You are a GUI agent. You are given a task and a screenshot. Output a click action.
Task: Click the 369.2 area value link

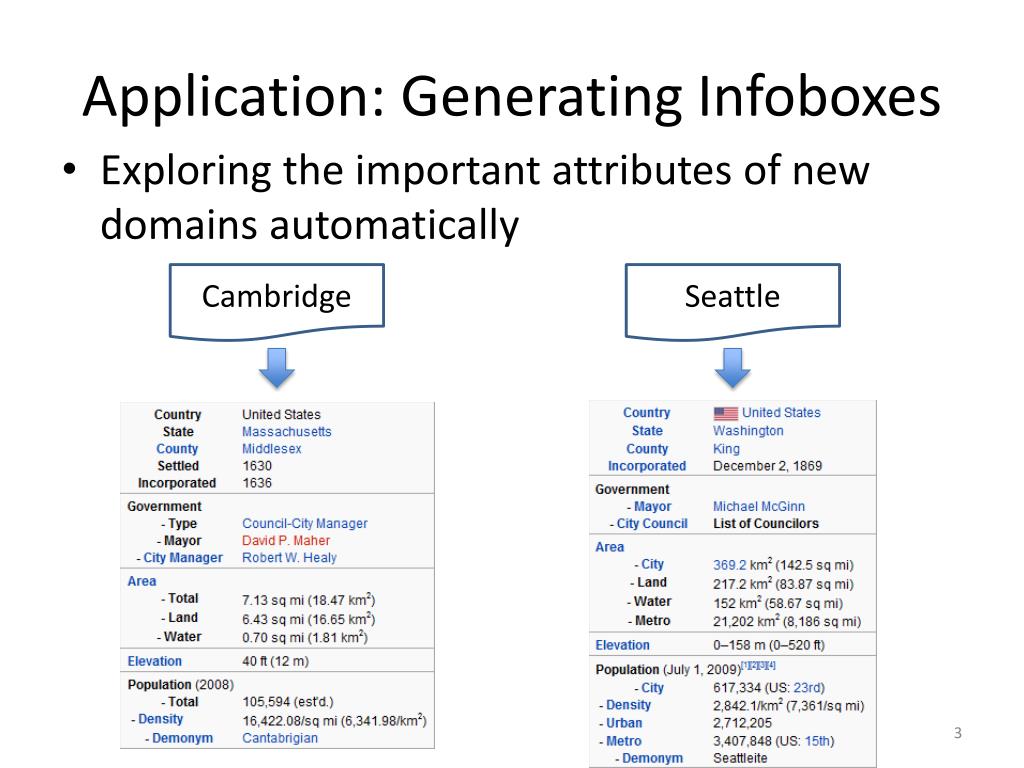pos(729,565)
